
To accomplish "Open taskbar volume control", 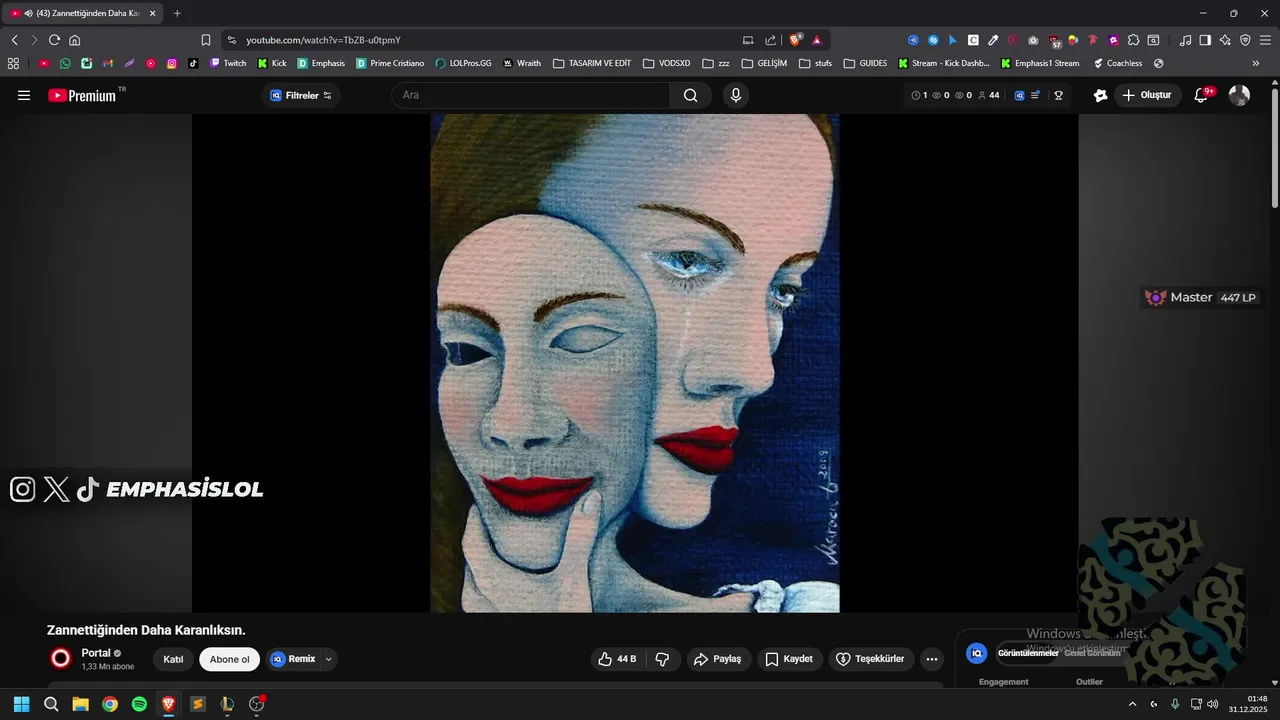I will click(1212, 704).
